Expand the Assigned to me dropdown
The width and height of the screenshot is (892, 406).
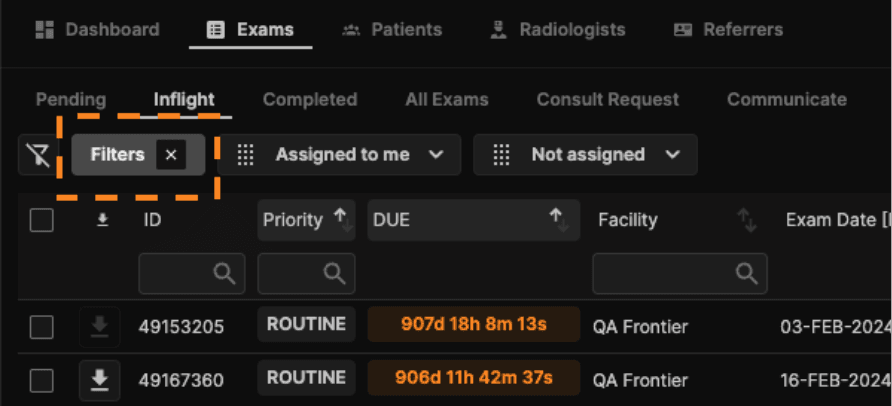coord(339,155)
